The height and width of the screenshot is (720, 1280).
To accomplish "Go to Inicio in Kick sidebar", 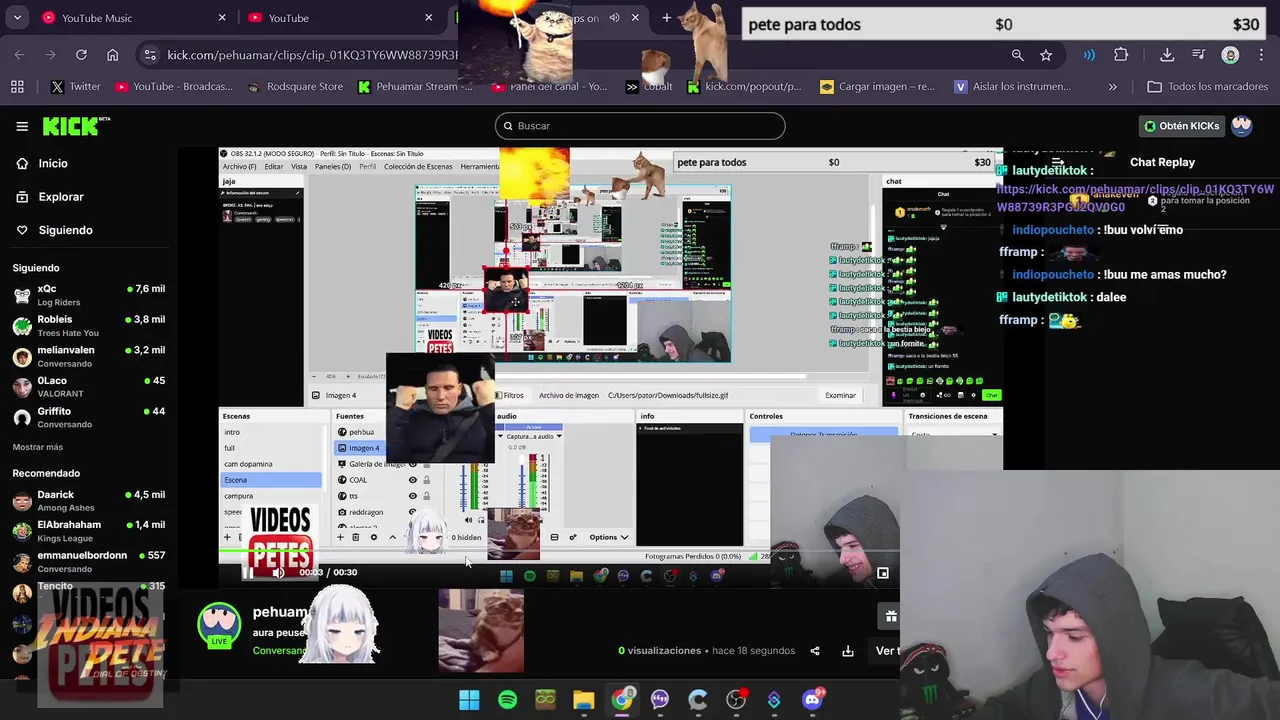I will tap(53, 163).
